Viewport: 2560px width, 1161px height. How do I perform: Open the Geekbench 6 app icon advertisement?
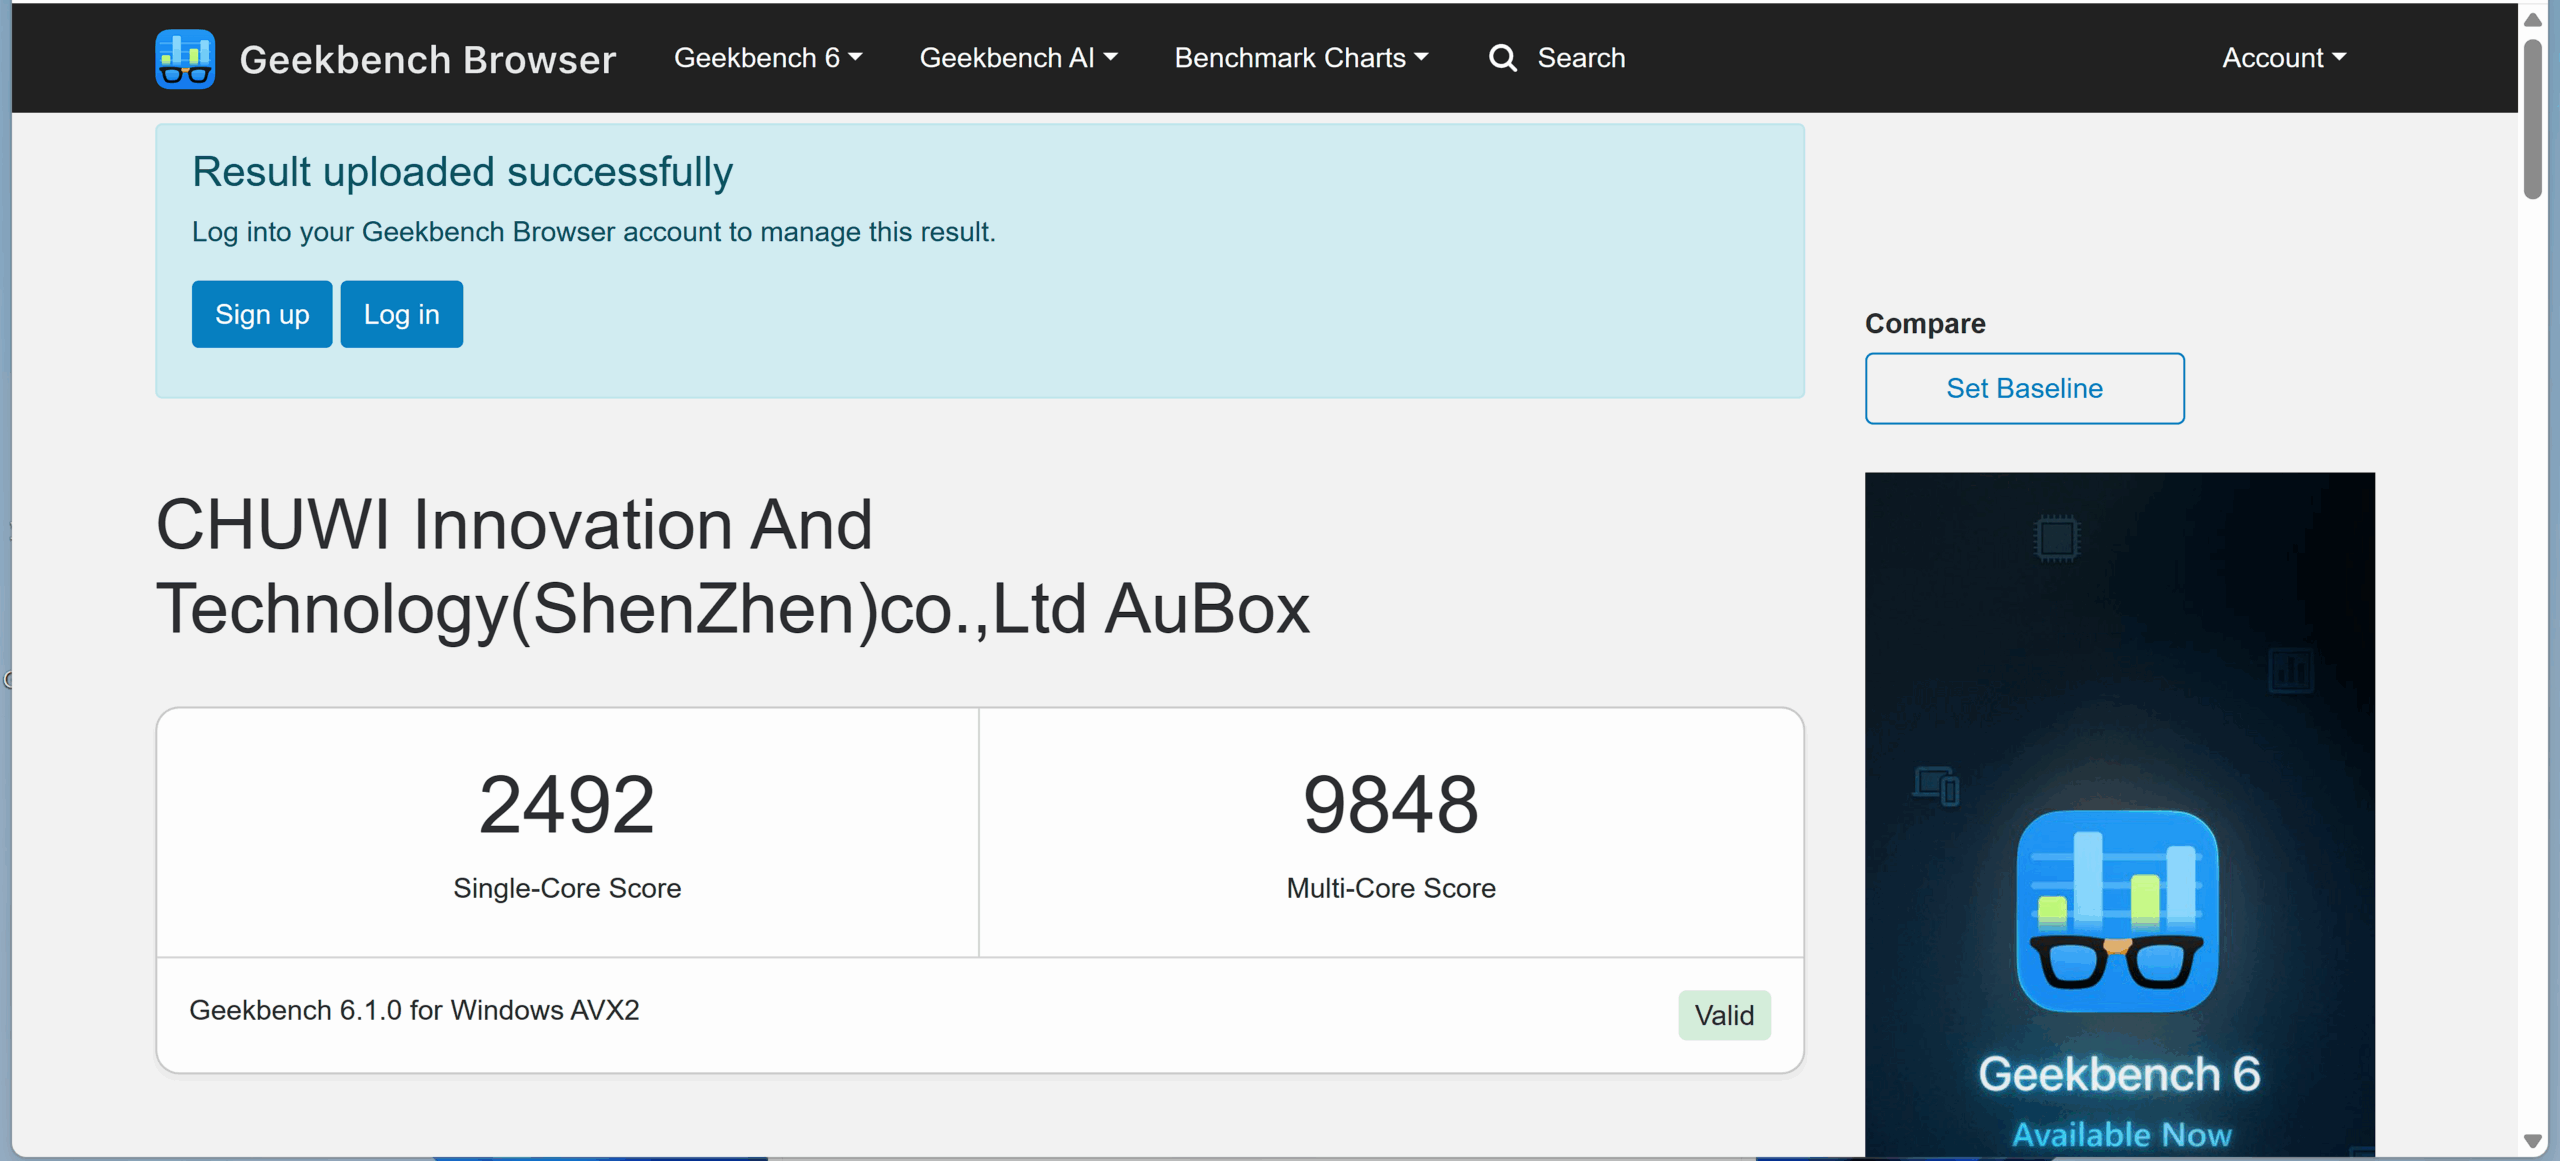(x=2117, y=911)
